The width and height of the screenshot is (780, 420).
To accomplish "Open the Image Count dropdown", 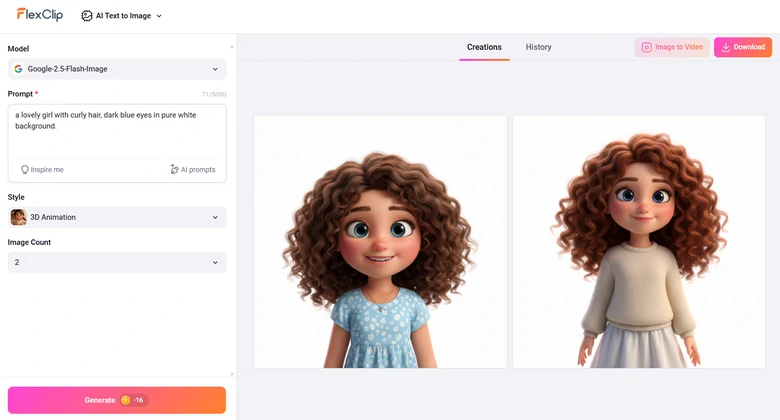I will click(x=117, y=262).
